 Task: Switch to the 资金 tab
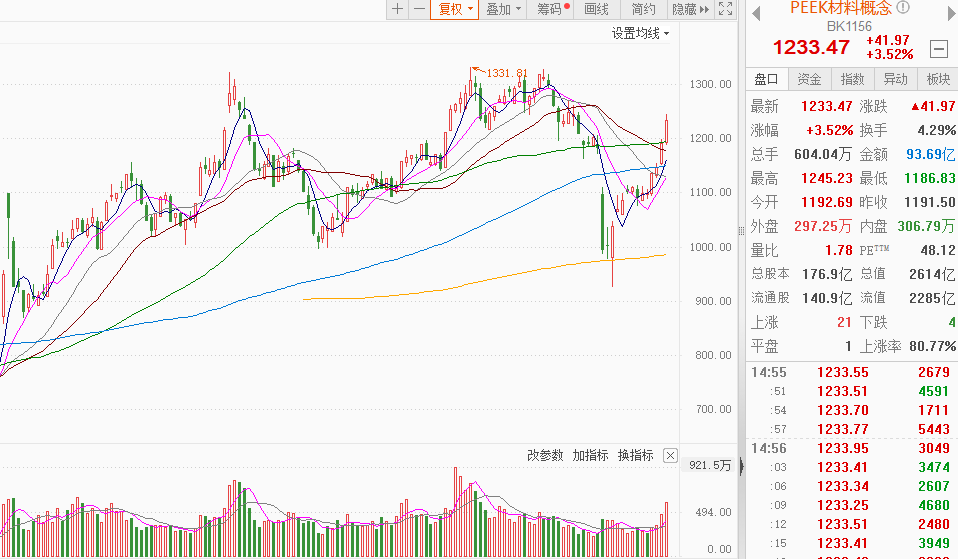click(809, 79)
